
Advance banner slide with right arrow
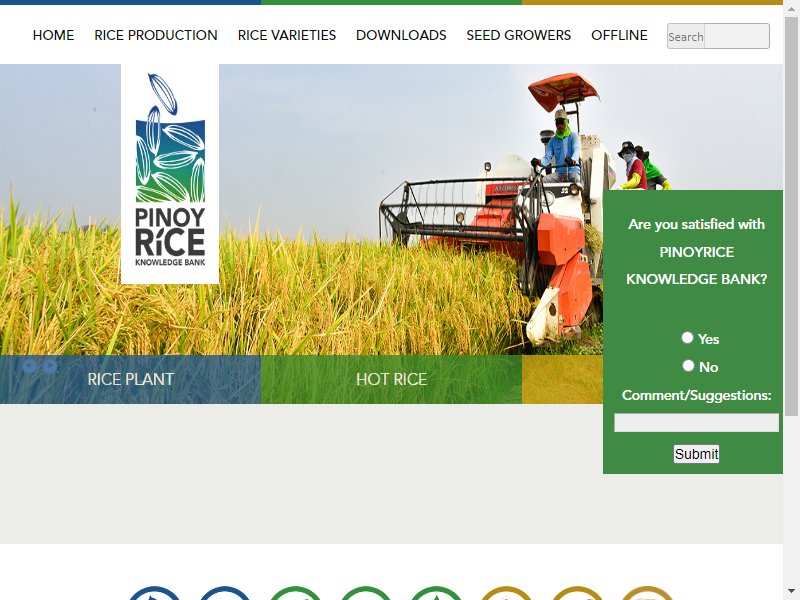49,366
